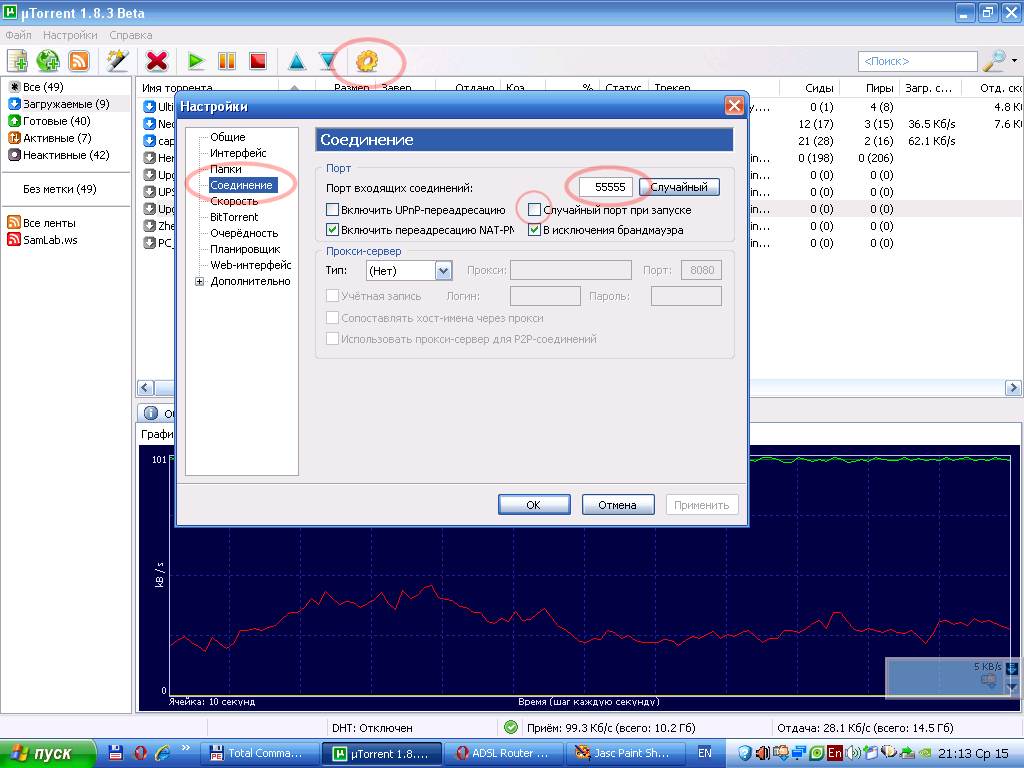
Task: Uncheck the firewall exceptions checkbox
Action: (535, 230)
